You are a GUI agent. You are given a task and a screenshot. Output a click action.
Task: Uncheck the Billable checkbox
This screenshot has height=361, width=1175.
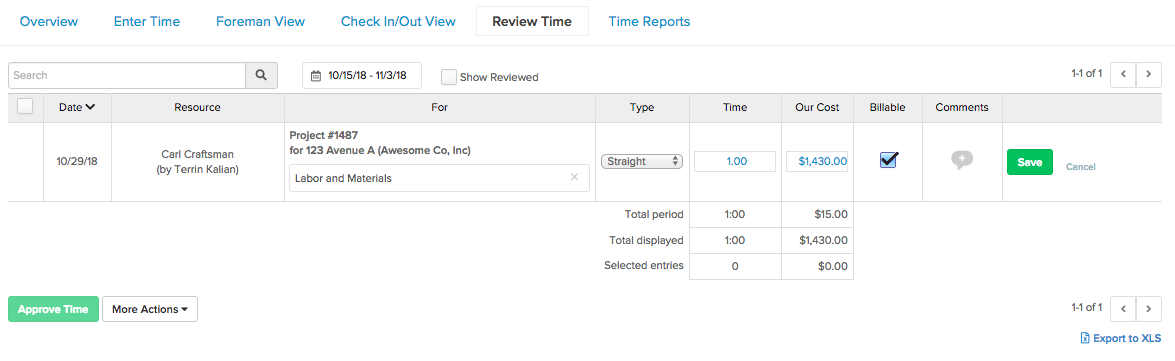click(889, 160)
